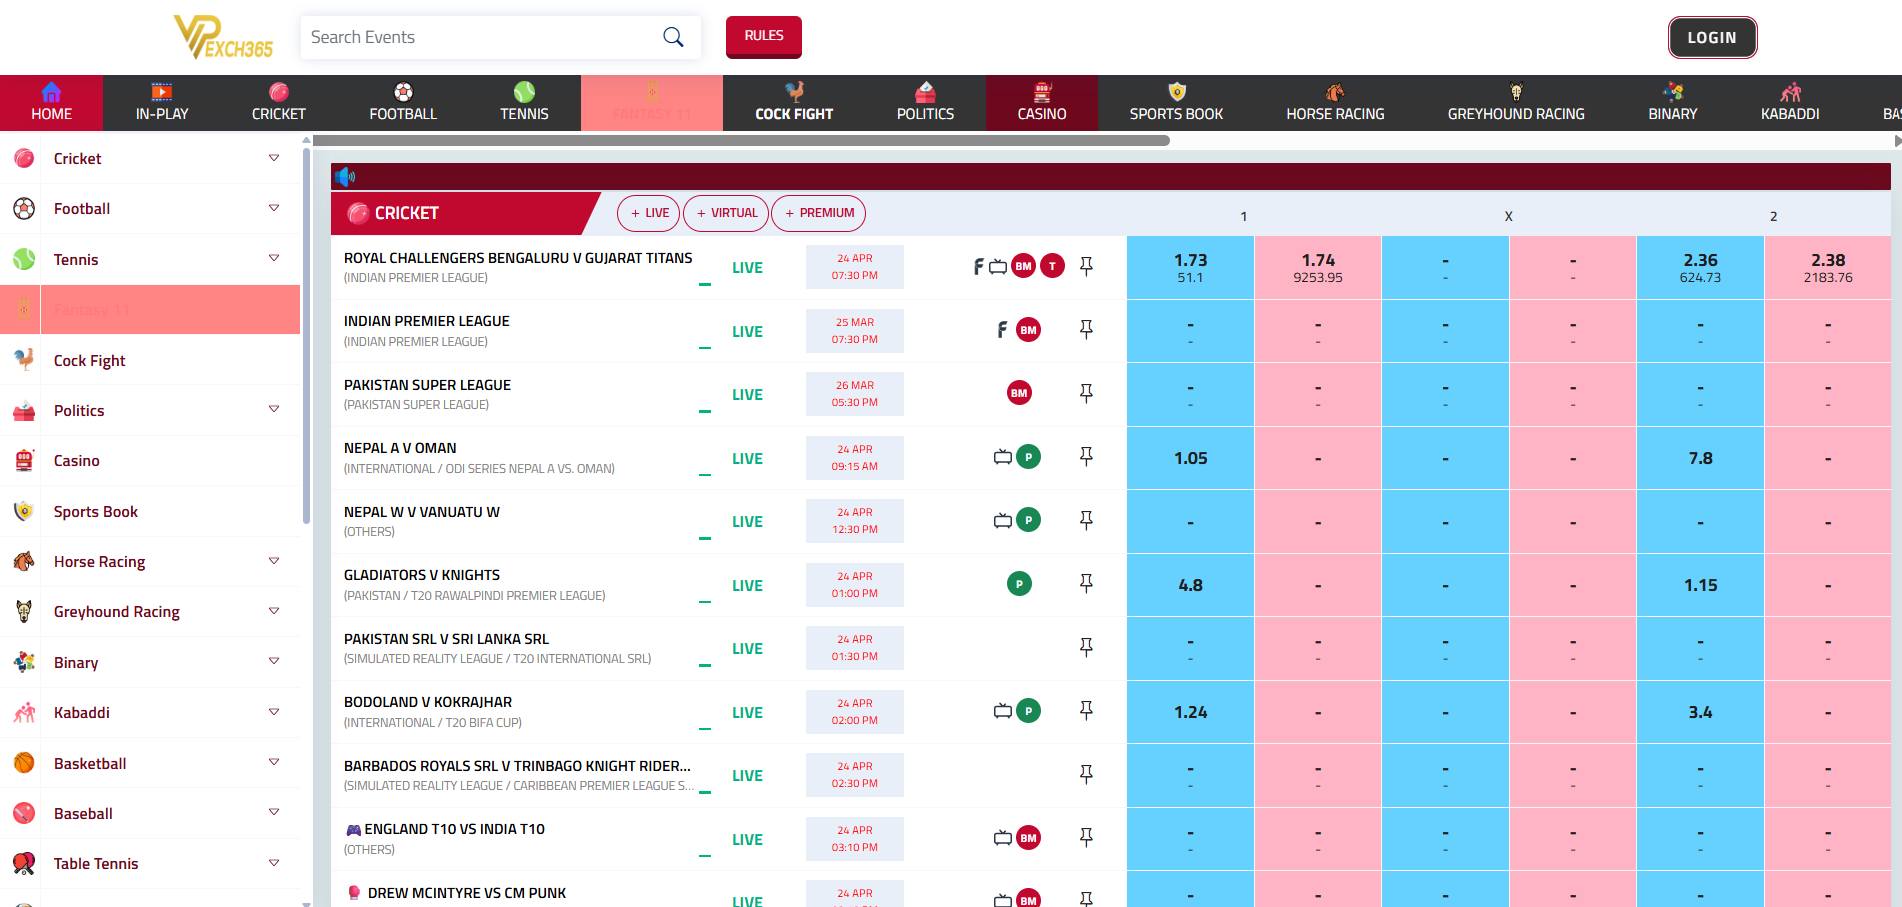The image size is (1902, 907).
Task: Click the fancy F icon for Indian Premier League
Action: point(1002,330)
